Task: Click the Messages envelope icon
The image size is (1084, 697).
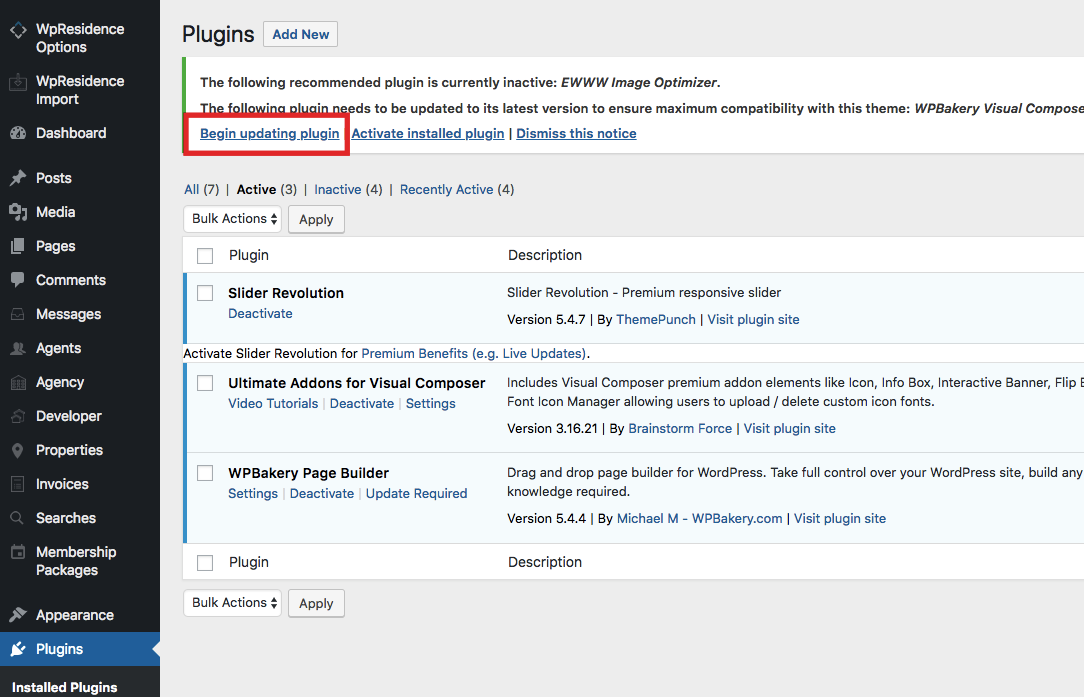Action: (19, 315)
